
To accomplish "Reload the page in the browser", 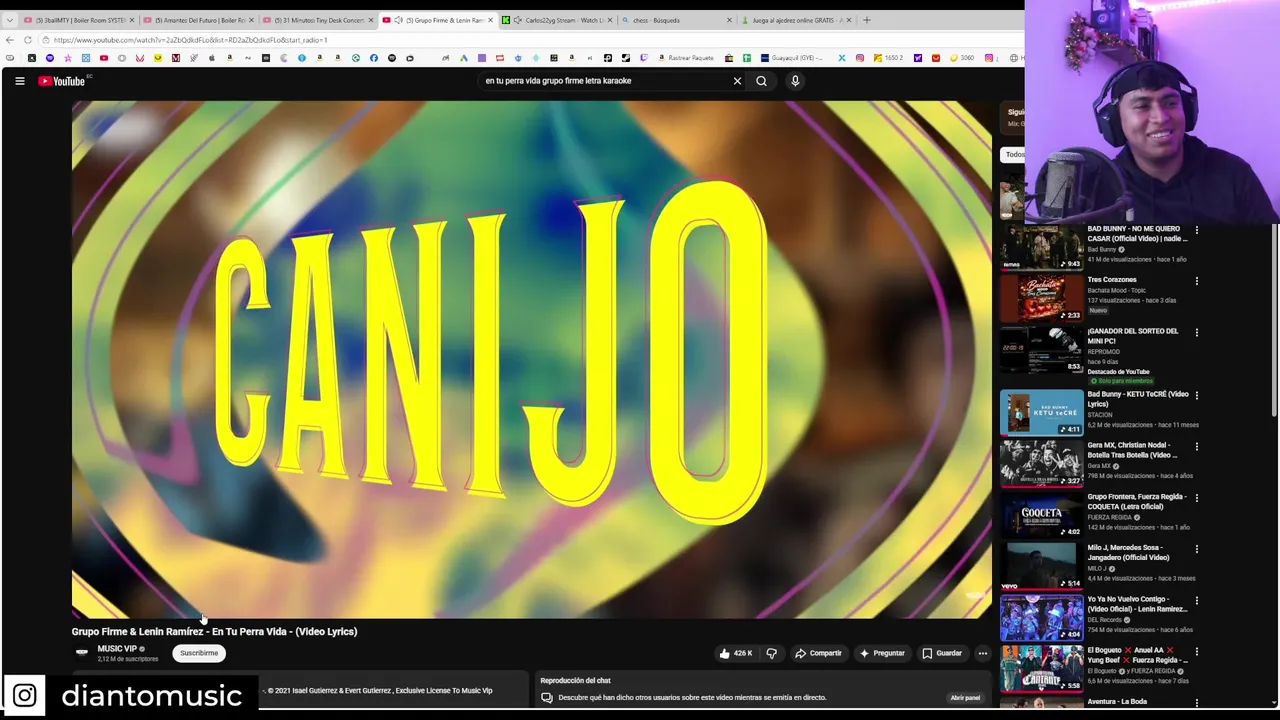I will point(27,40).
